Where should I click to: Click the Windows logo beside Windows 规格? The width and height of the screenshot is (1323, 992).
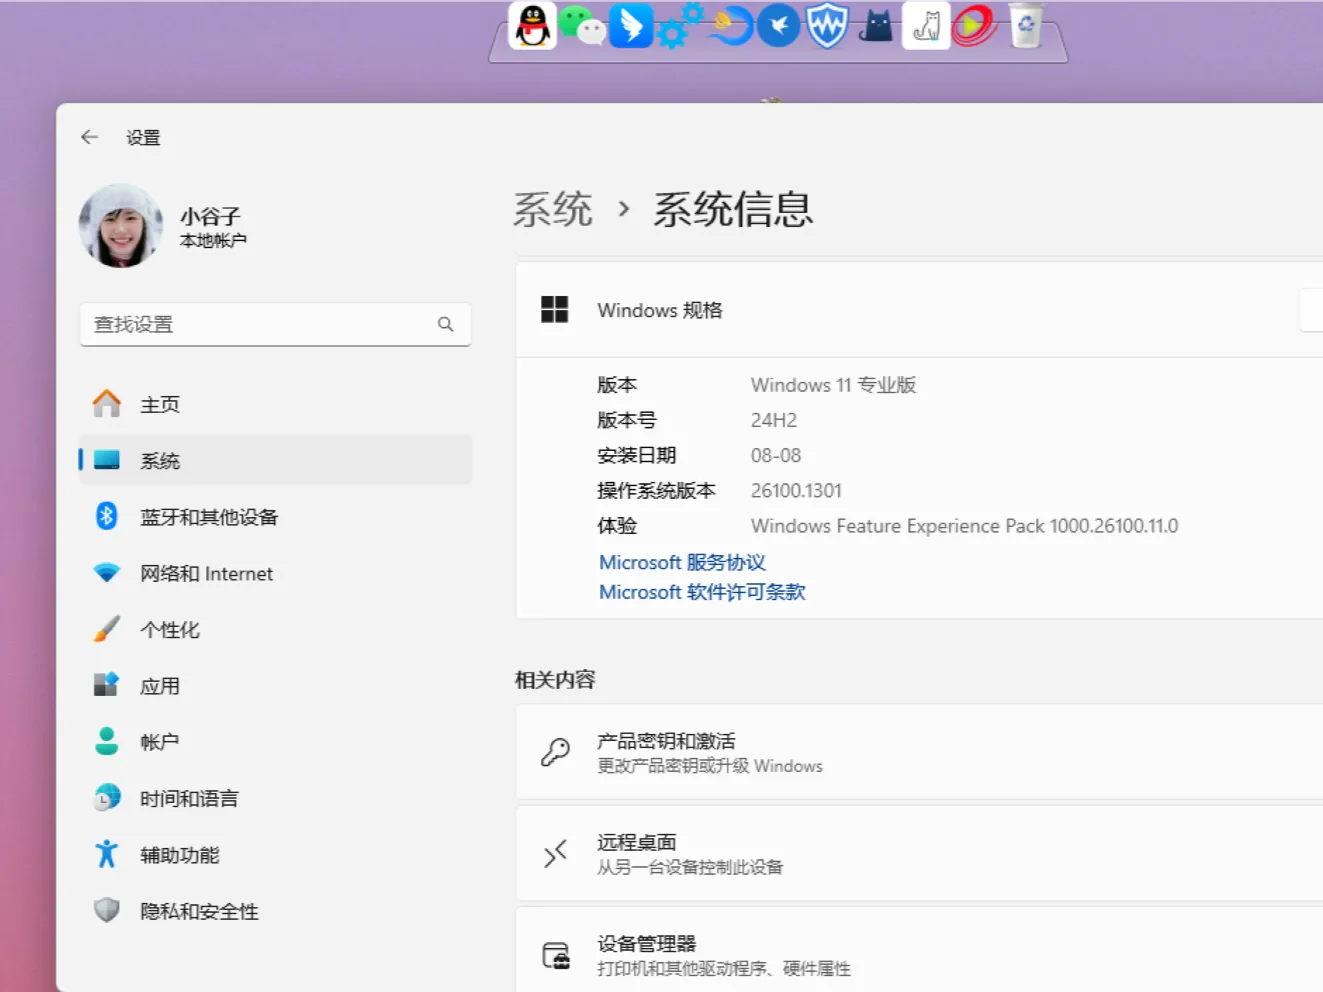point(553,310)
